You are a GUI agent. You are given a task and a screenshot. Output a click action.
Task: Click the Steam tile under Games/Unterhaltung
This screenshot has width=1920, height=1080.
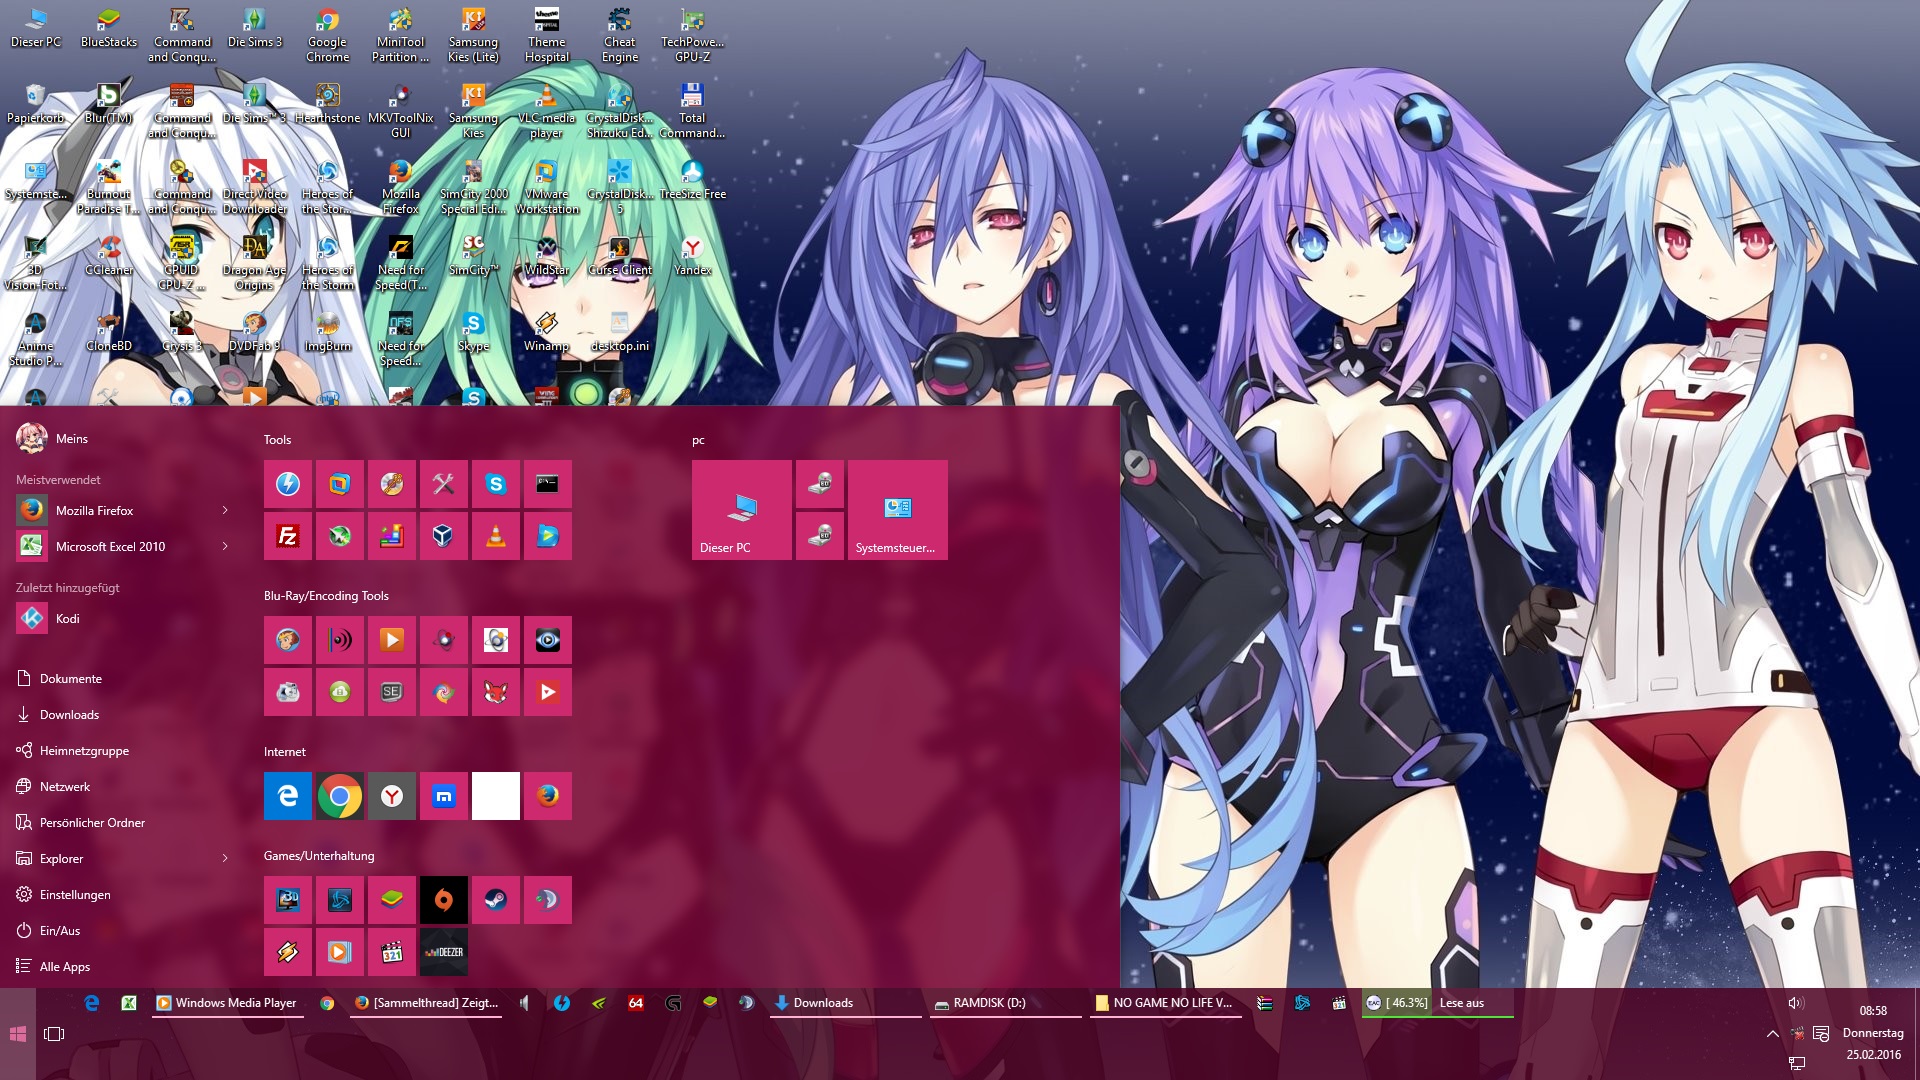click(x=496, y=900)
